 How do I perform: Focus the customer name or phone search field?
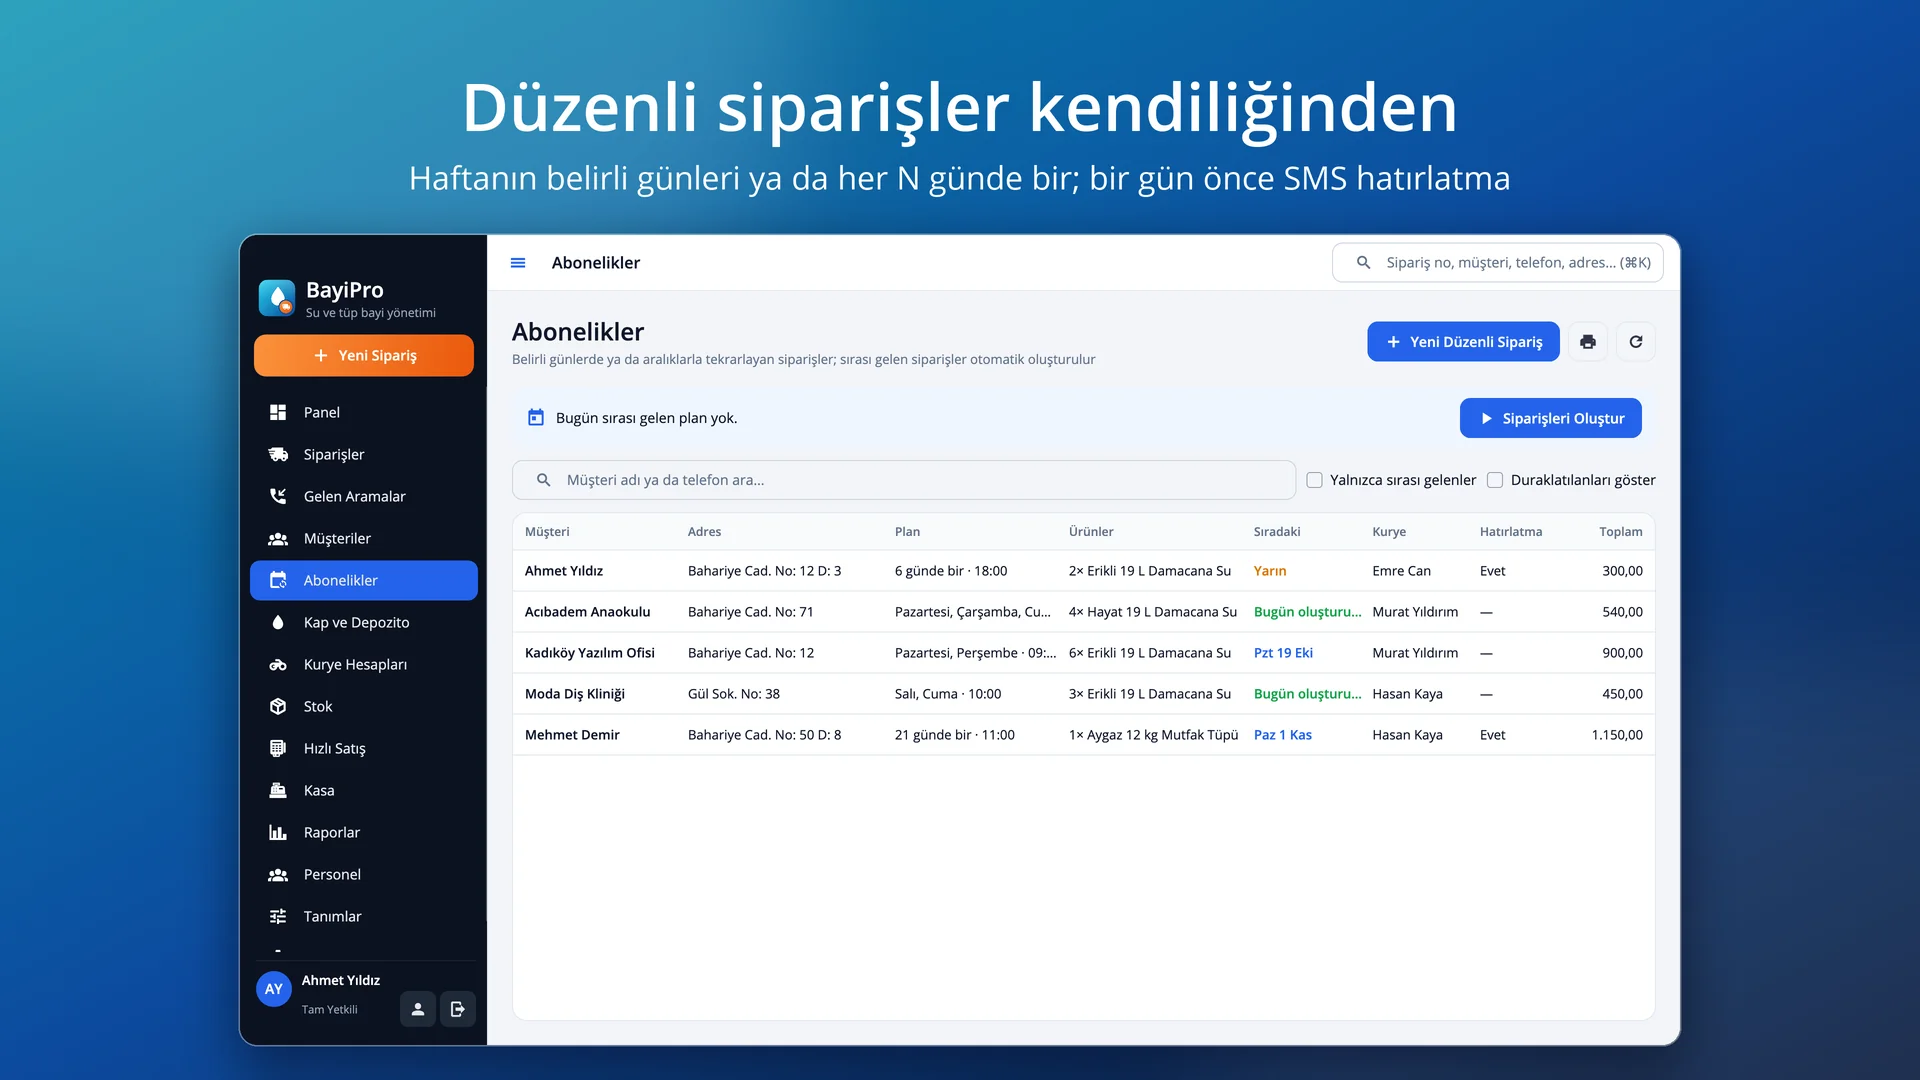[x=904, y=480]
